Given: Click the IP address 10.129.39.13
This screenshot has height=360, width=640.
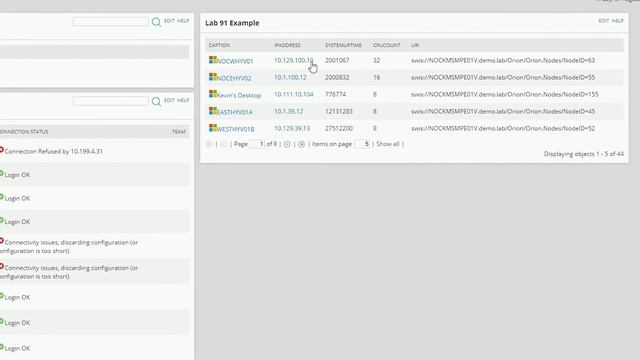Looking at the screenshot, I should [x=292, y=129].
